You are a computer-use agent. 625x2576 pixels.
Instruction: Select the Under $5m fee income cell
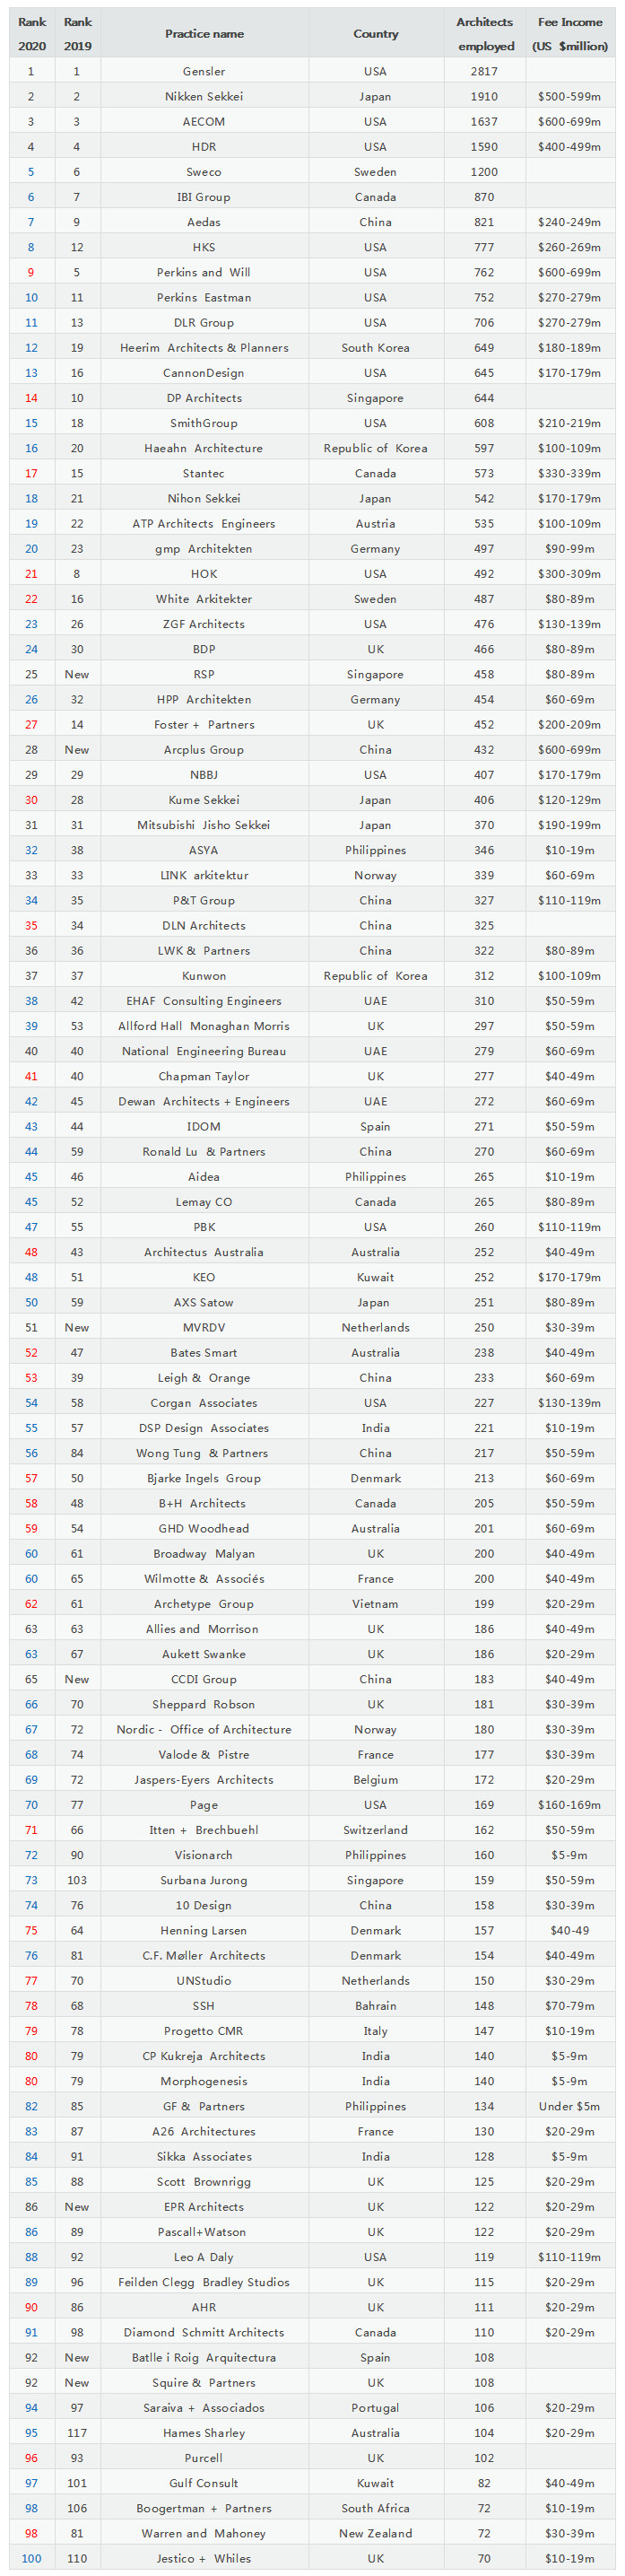(569, 2106)
